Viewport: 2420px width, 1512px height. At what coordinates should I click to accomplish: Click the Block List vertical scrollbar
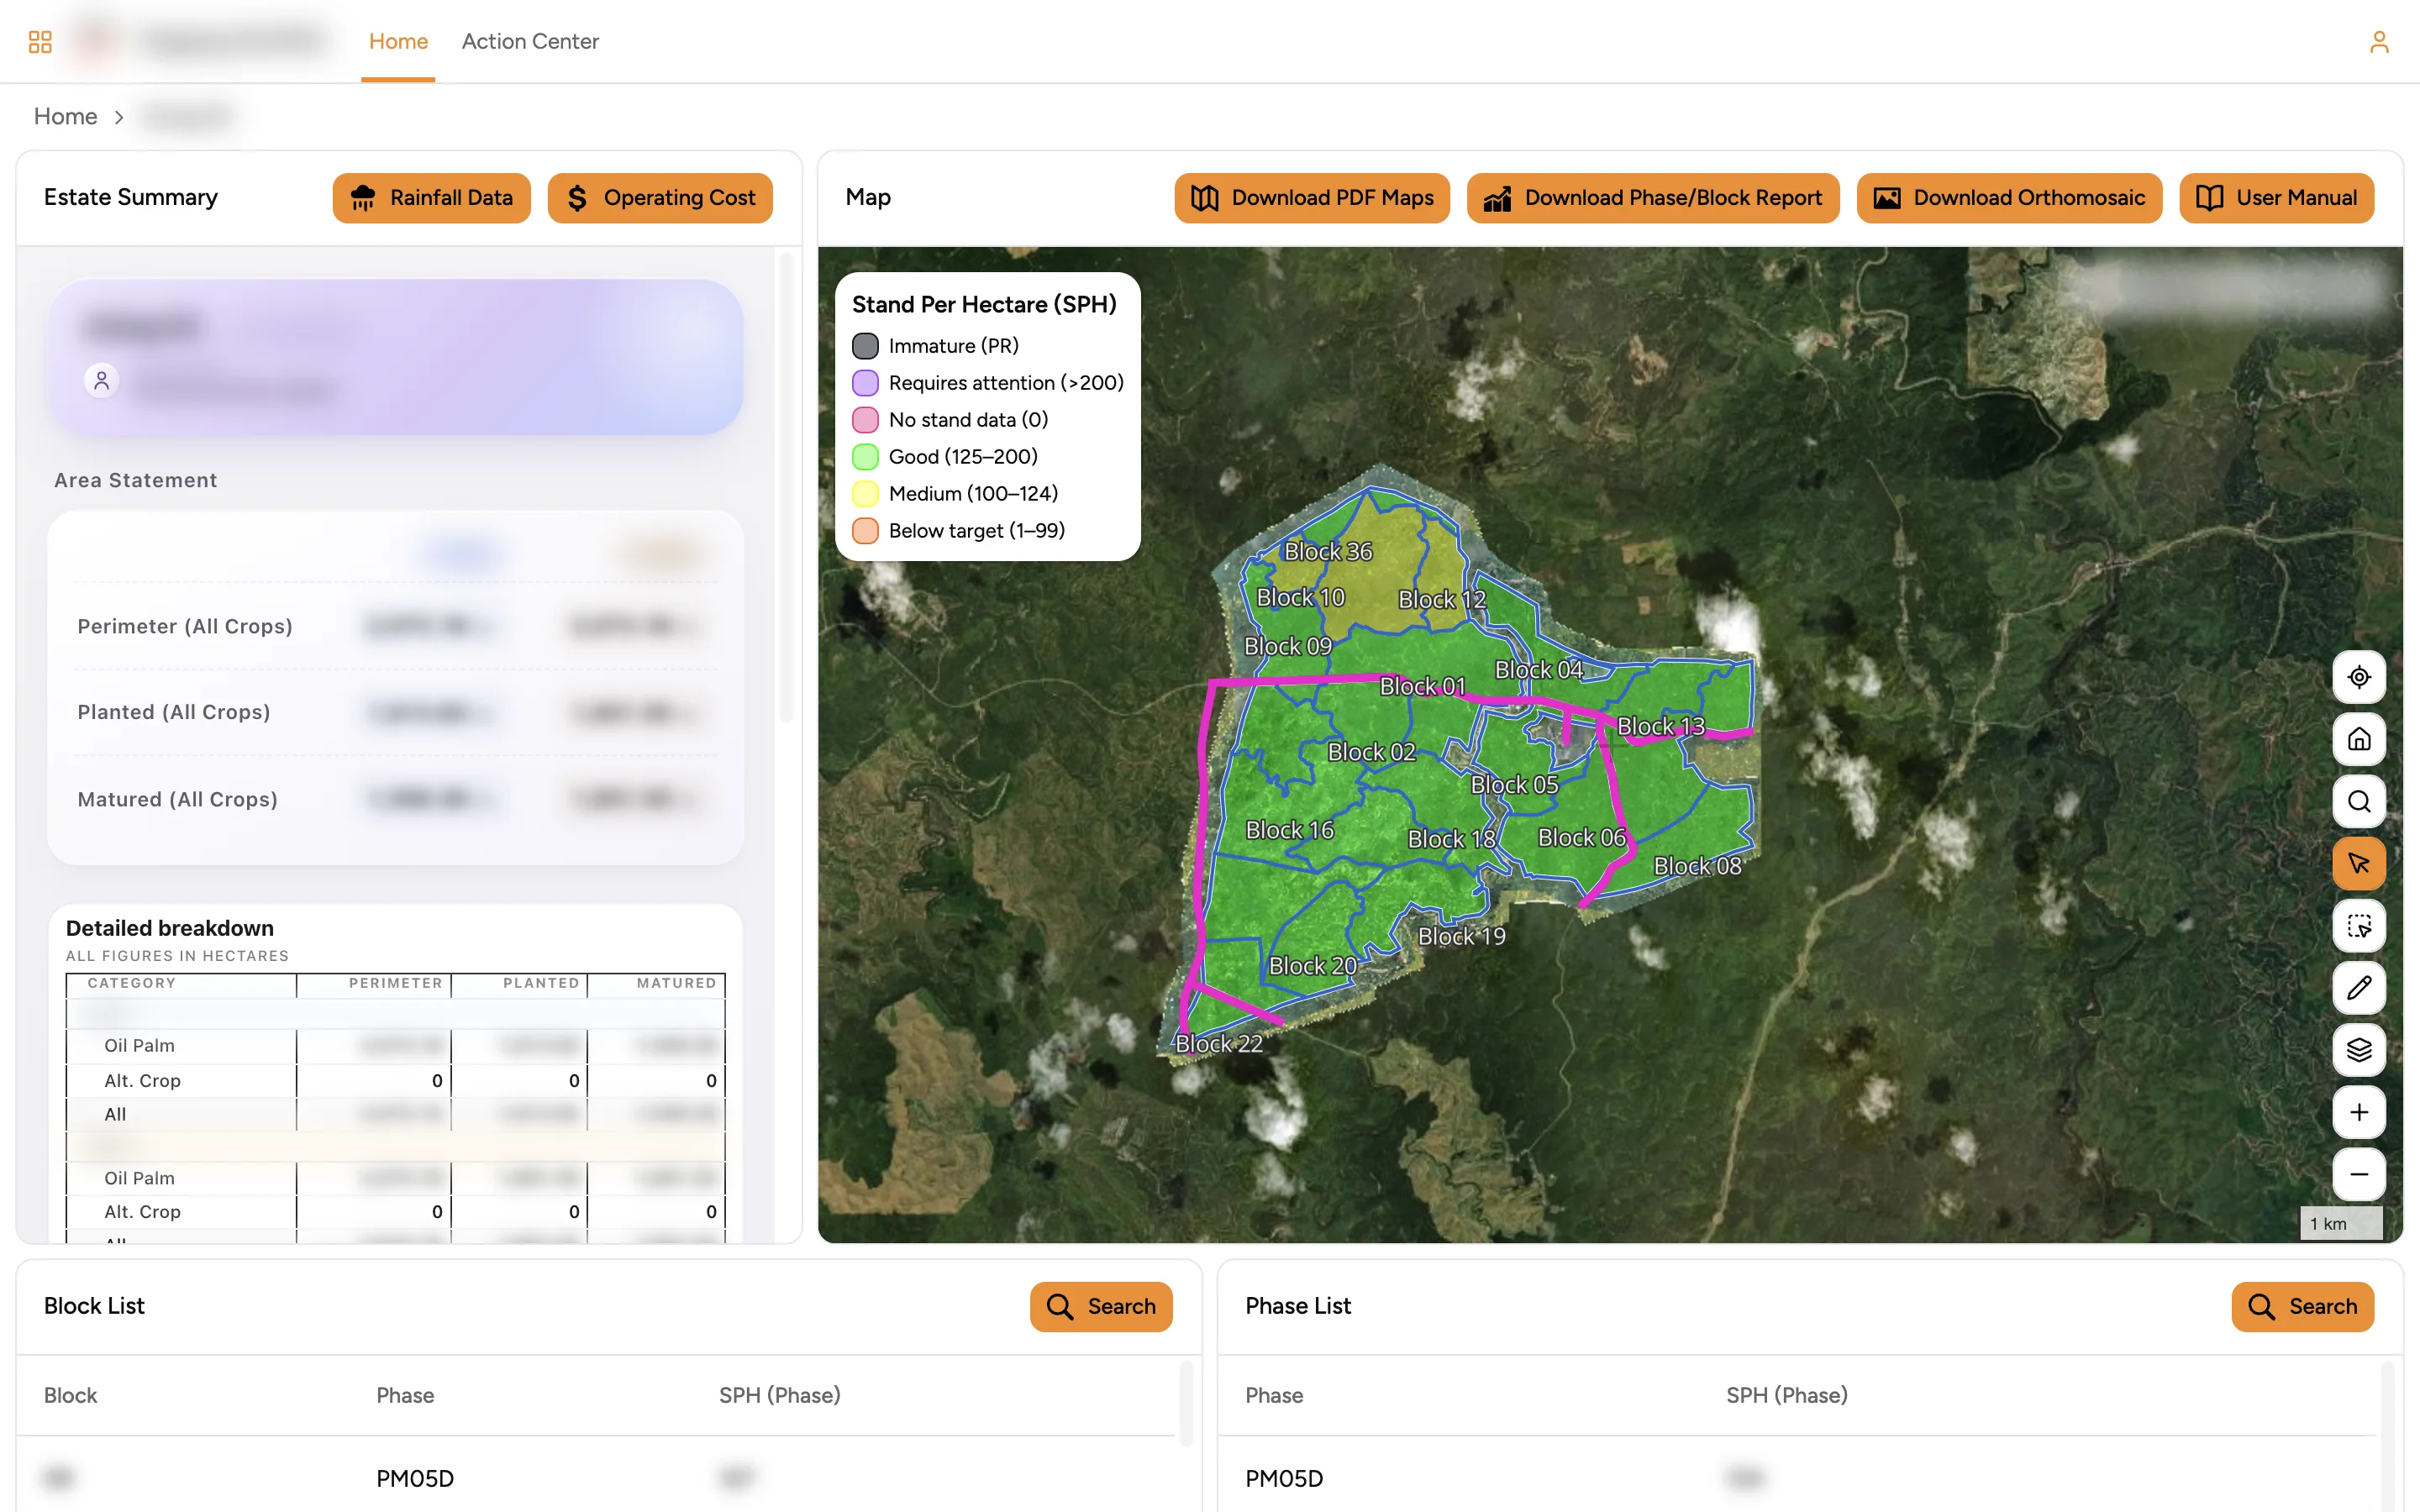click(1186, 1404)
